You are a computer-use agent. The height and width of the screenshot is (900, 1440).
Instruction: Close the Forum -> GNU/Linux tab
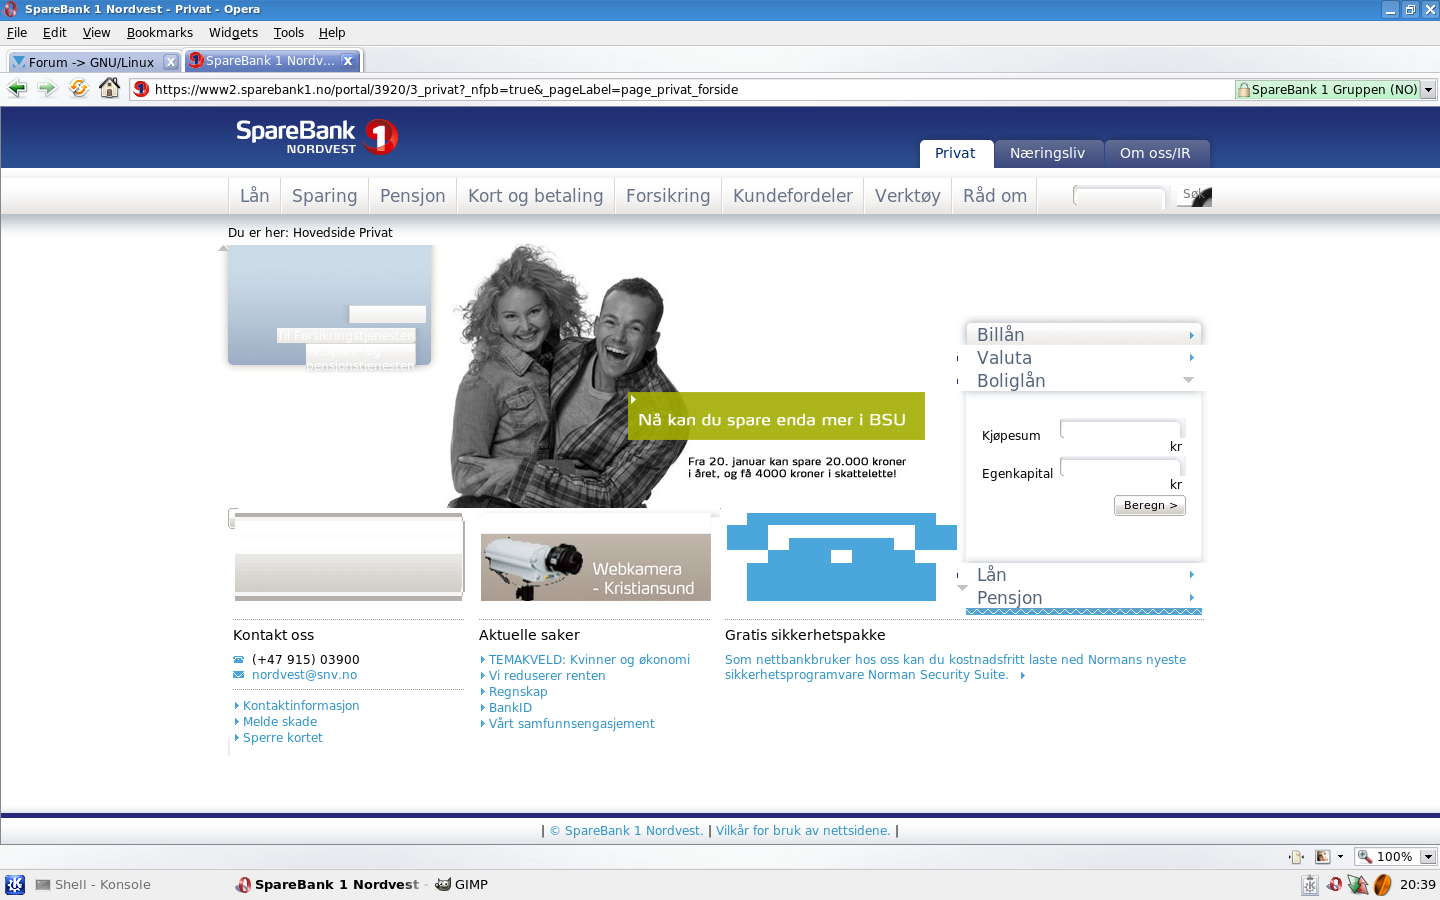171,62
